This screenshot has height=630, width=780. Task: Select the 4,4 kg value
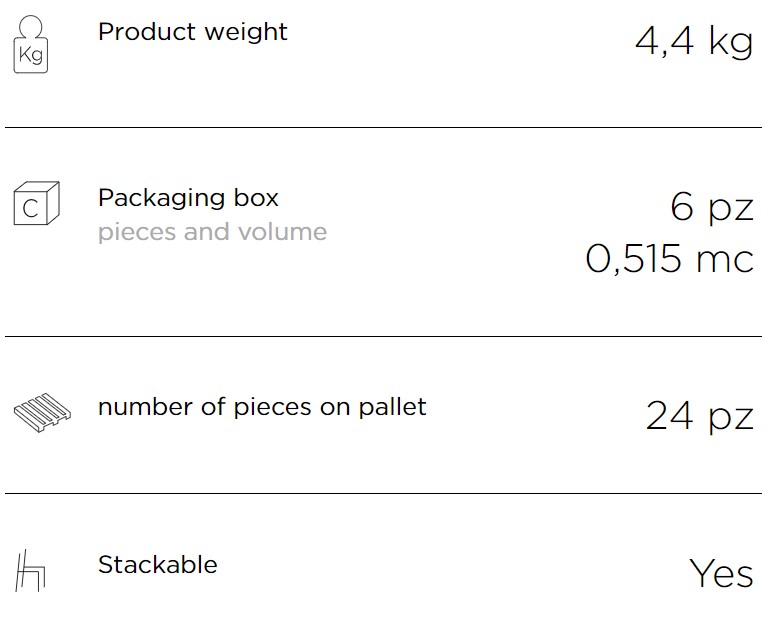click(694, 42)
